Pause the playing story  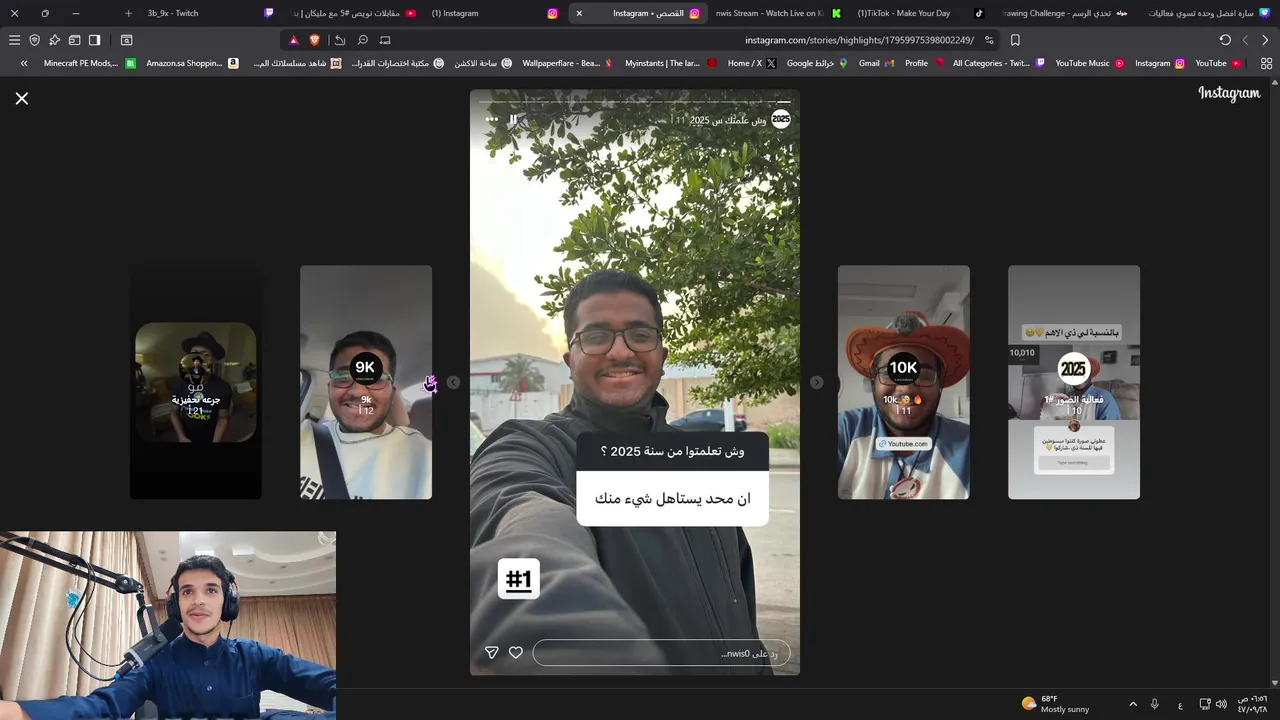[x=513, y=119]
